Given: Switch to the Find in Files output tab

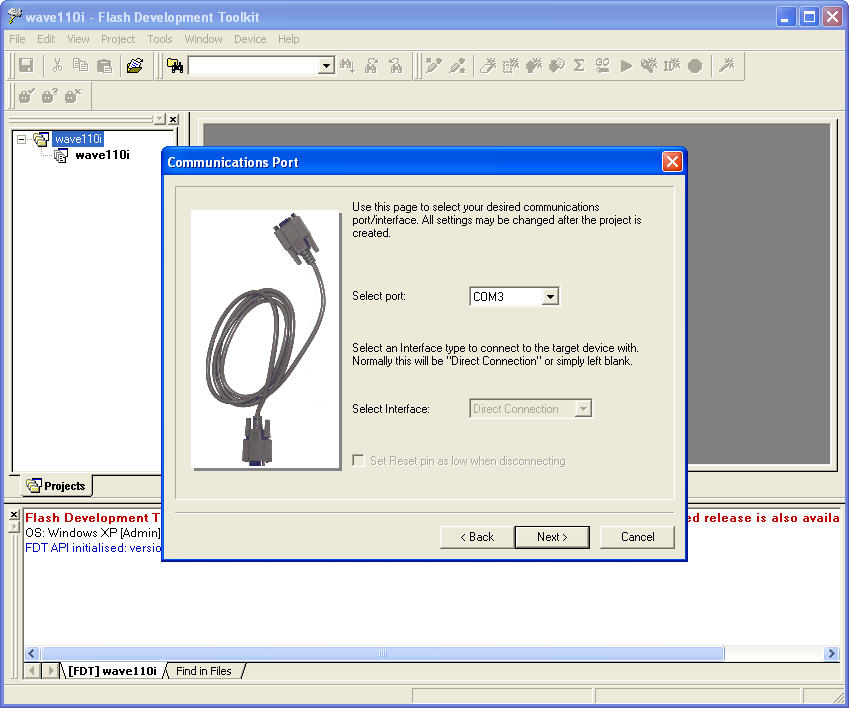Looking at the screenshot, I should tap(204, 671).
